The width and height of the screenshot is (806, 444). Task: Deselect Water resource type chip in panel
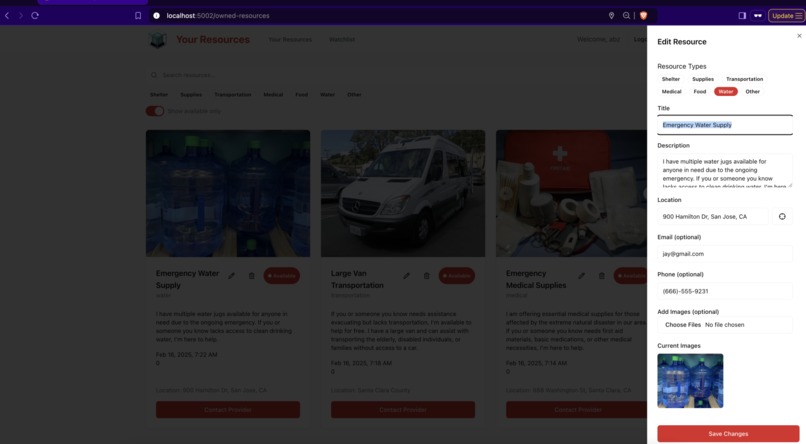tap(725, 91)
